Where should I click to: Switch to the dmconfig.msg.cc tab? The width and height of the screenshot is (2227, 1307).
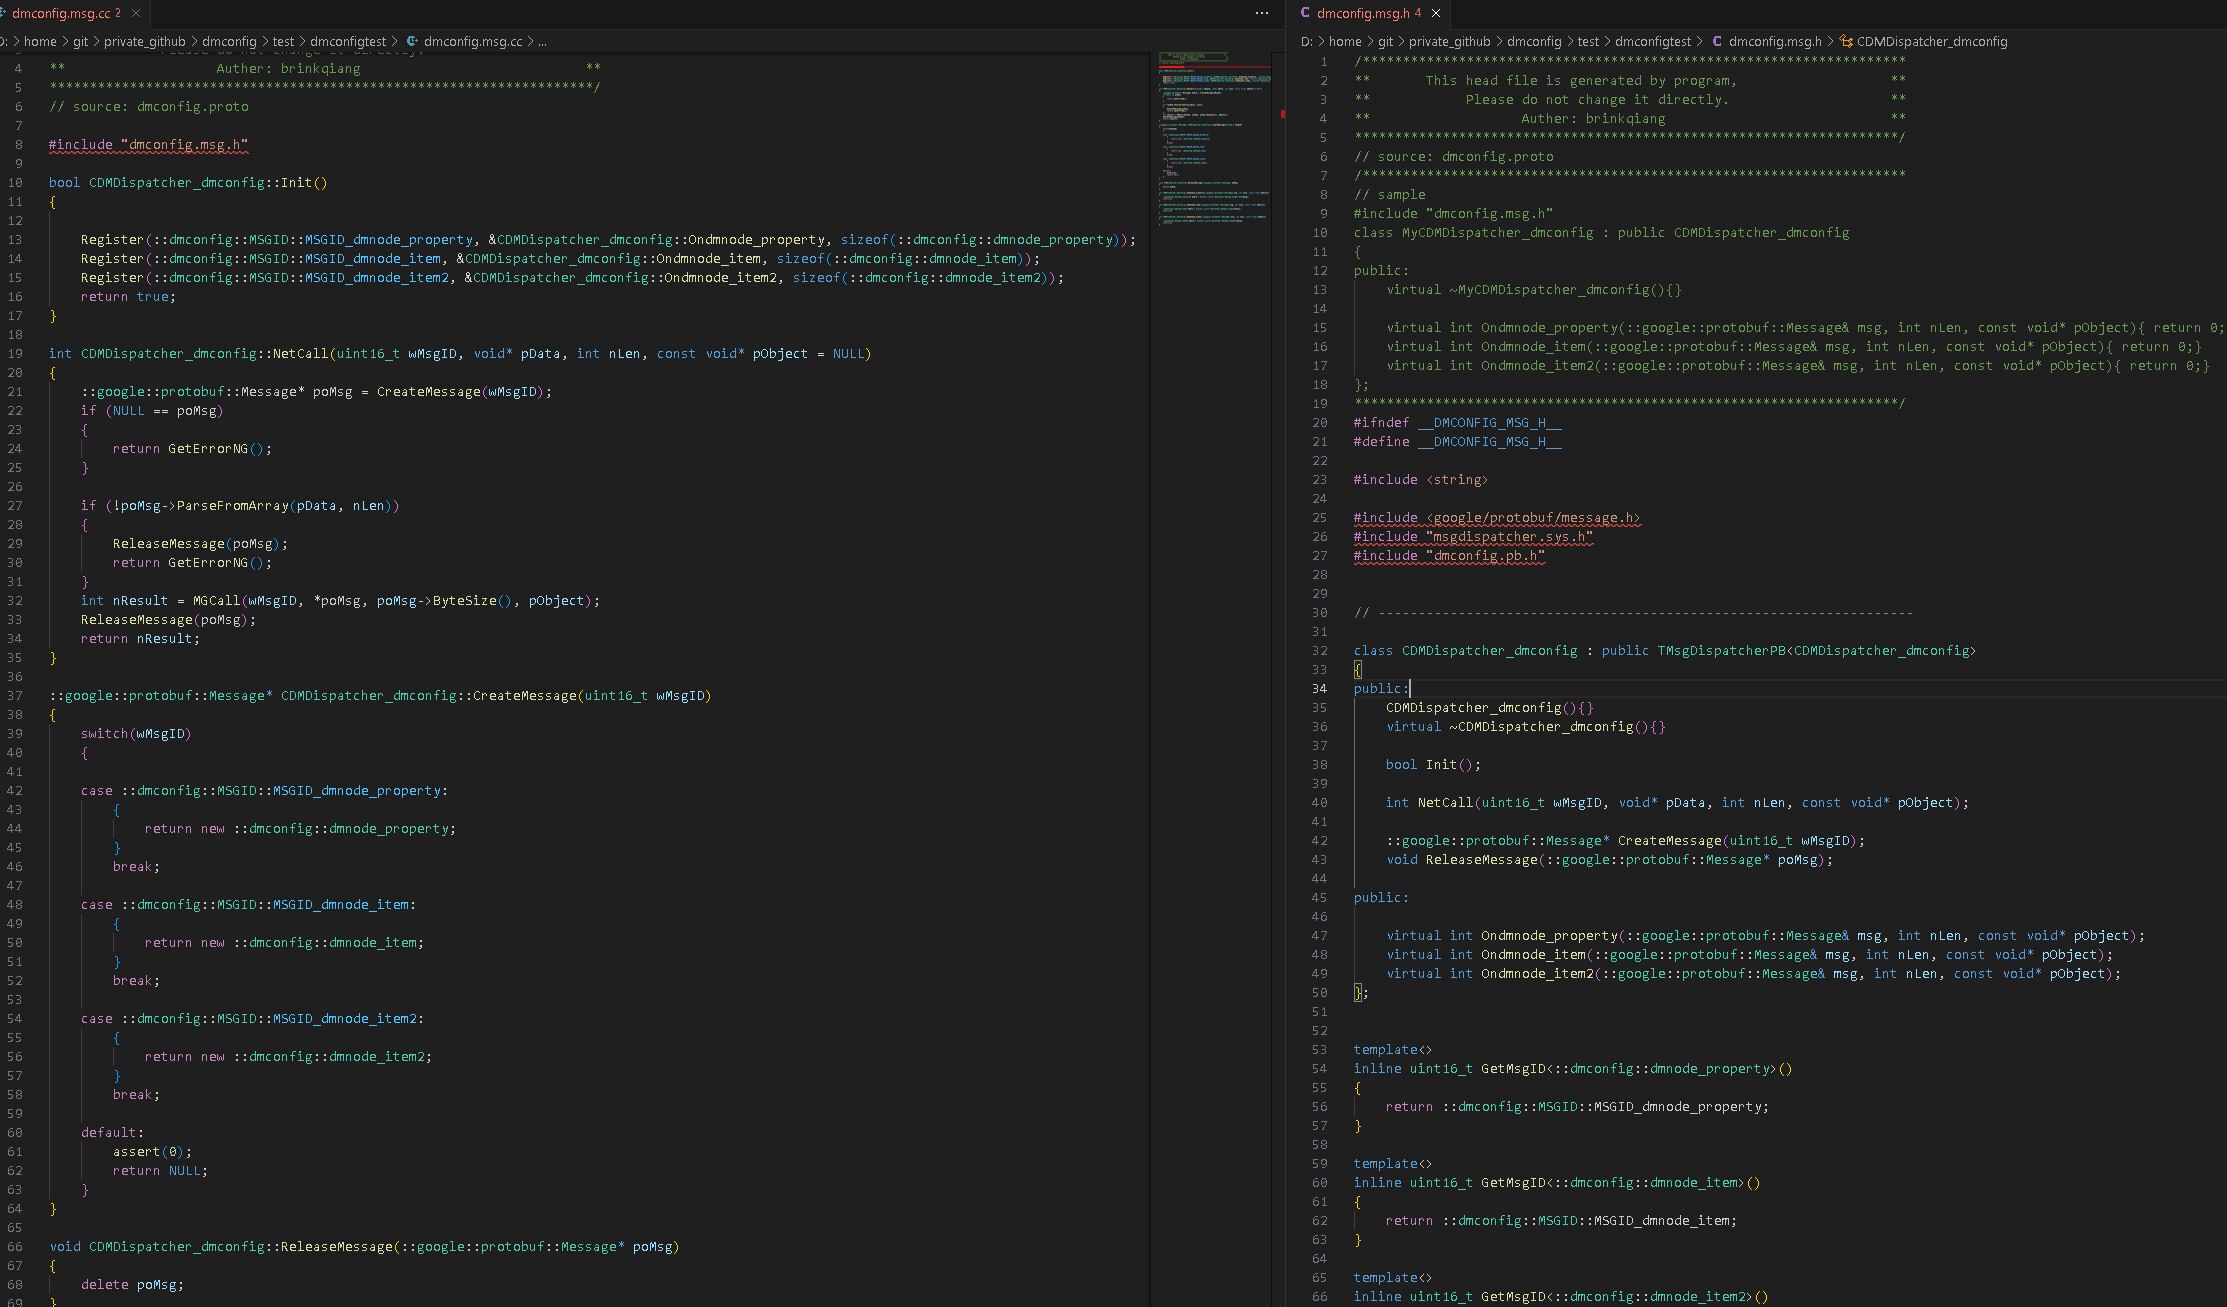tap(60, 14)
